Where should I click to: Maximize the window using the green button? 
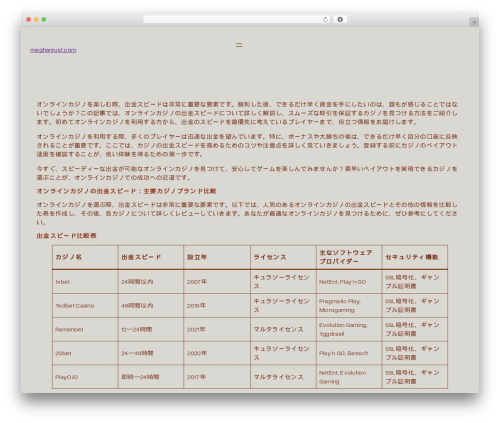[44, 20]
